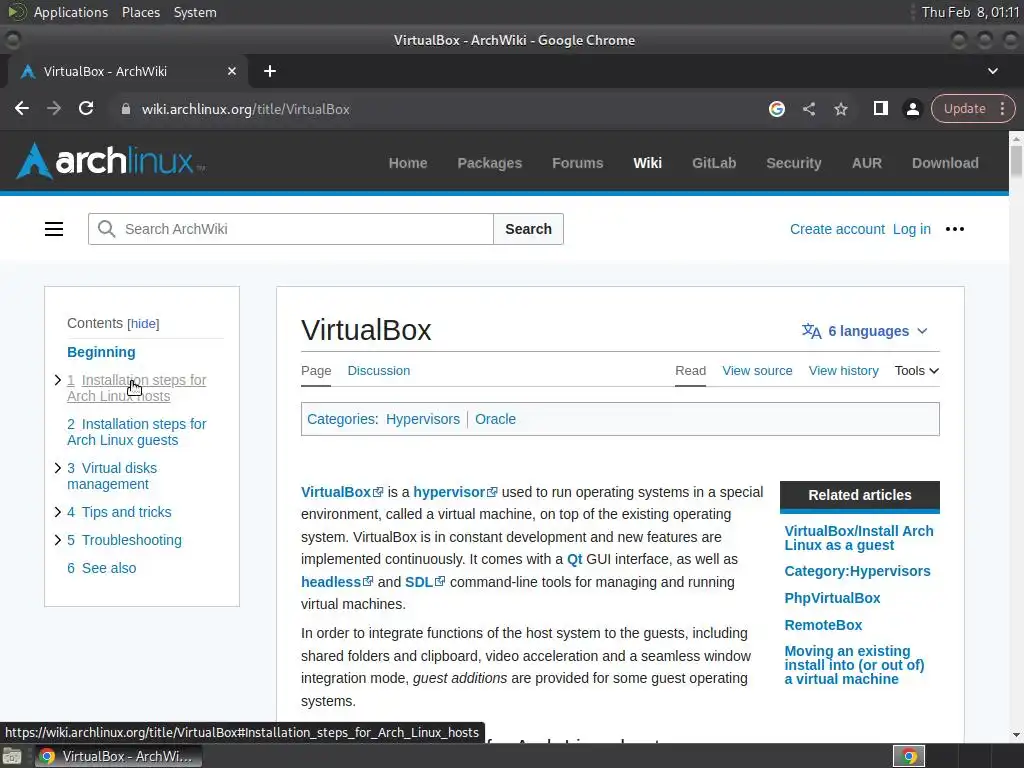
Task: Jump to Beginning in Contents
Action: coord(101,352)
